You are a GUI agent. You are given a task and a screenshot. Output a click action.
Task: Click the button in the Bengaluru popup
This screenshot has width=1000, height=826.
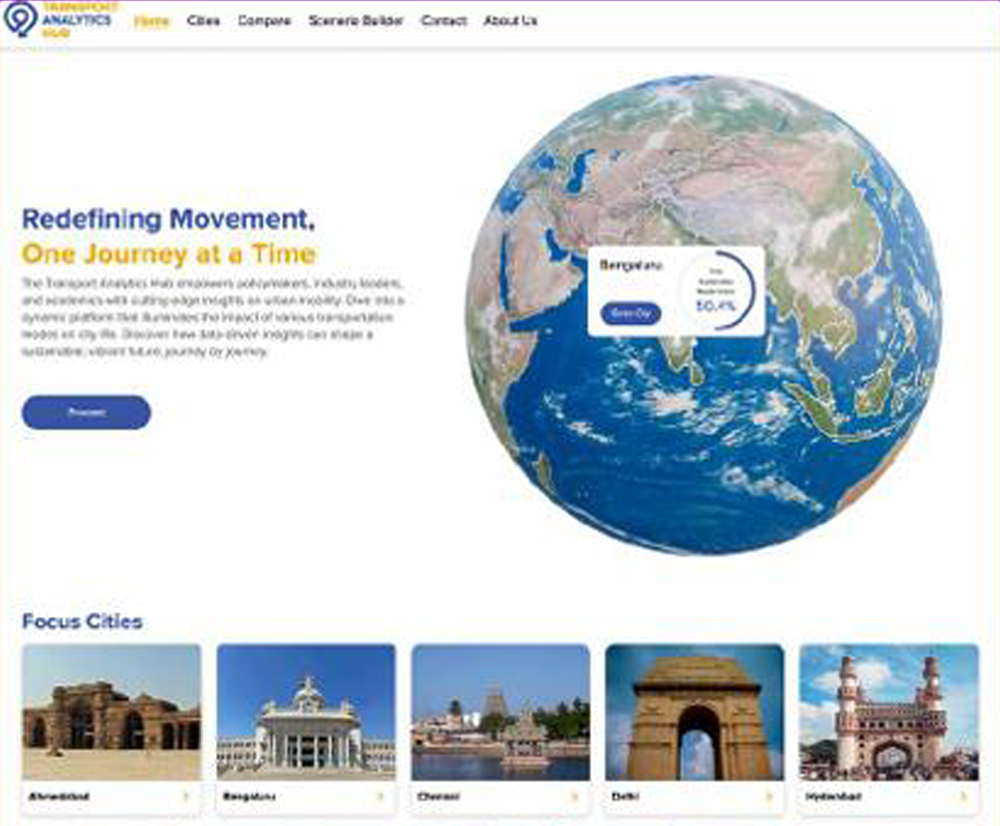[x=631, y=313]
